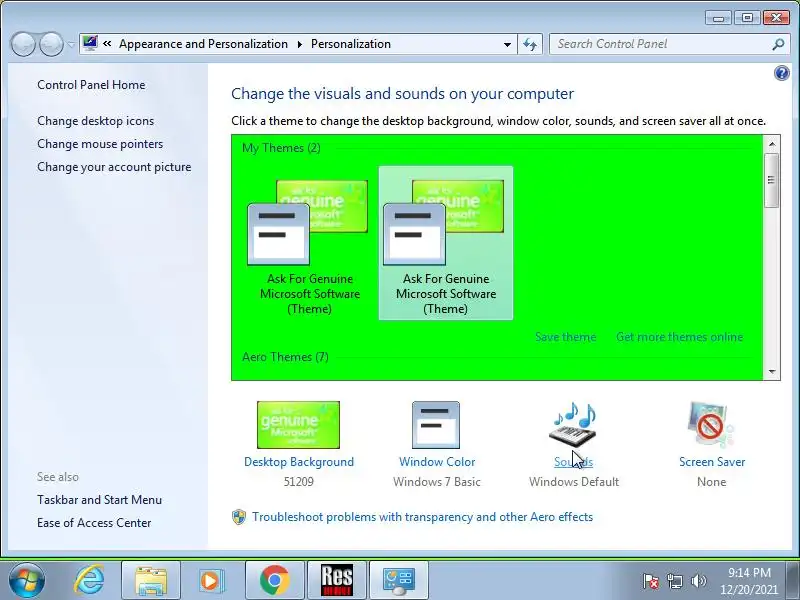Click Appearance and Personalization breadcrumb
Image resolution: width=800 pixels, height=600 pixels.
(x=204, y=44)
